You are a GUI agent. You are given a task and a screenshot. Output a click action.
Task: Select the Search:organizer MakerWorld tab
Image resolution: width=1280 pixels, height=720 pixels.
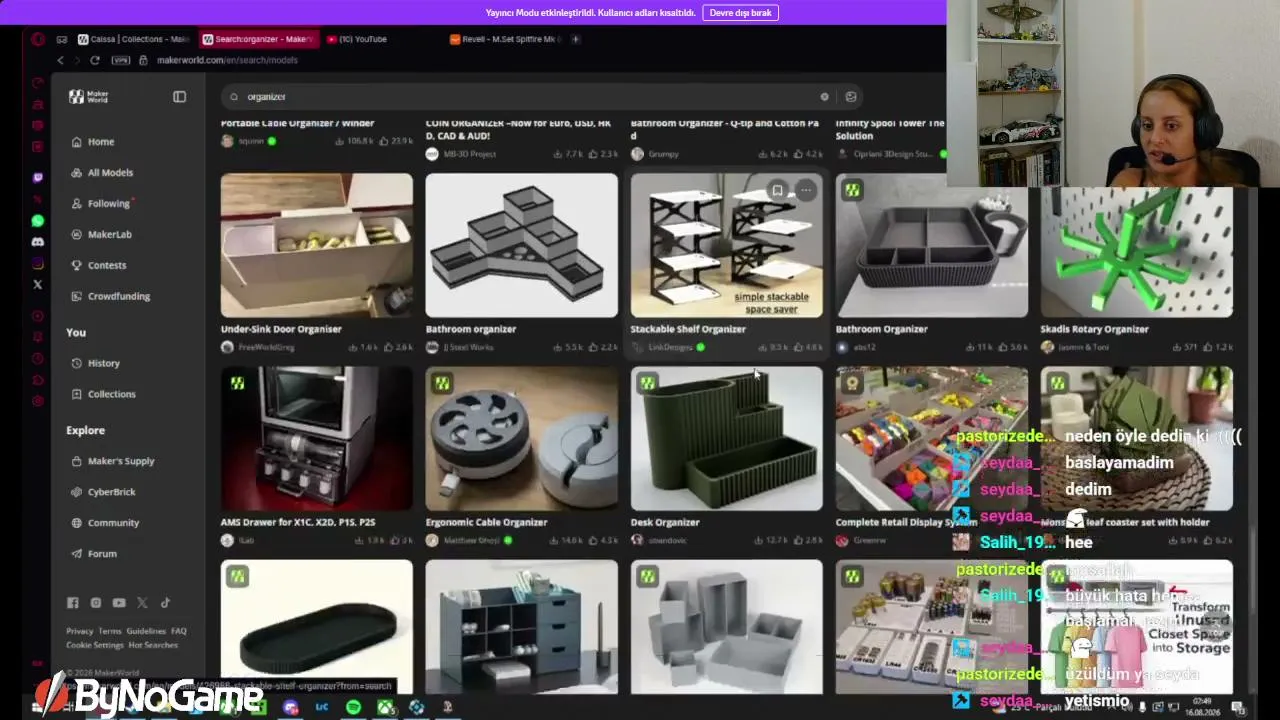coord(258,39)
